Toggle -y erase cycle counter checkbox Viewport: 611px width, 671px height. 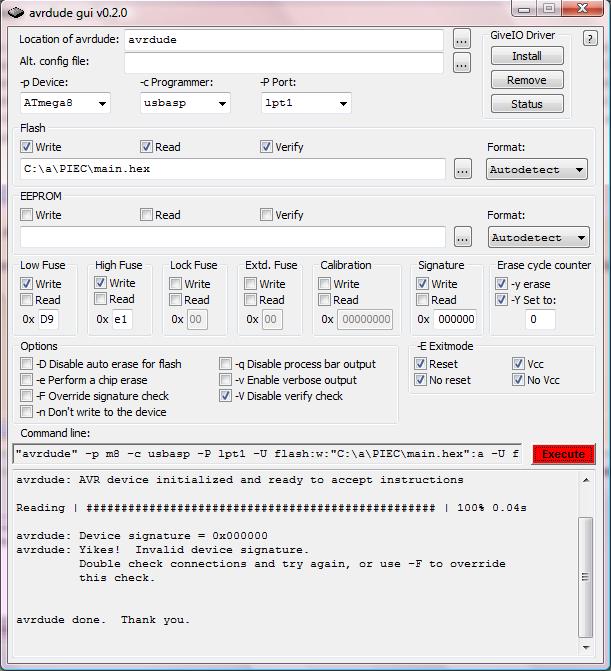[501, 284]
